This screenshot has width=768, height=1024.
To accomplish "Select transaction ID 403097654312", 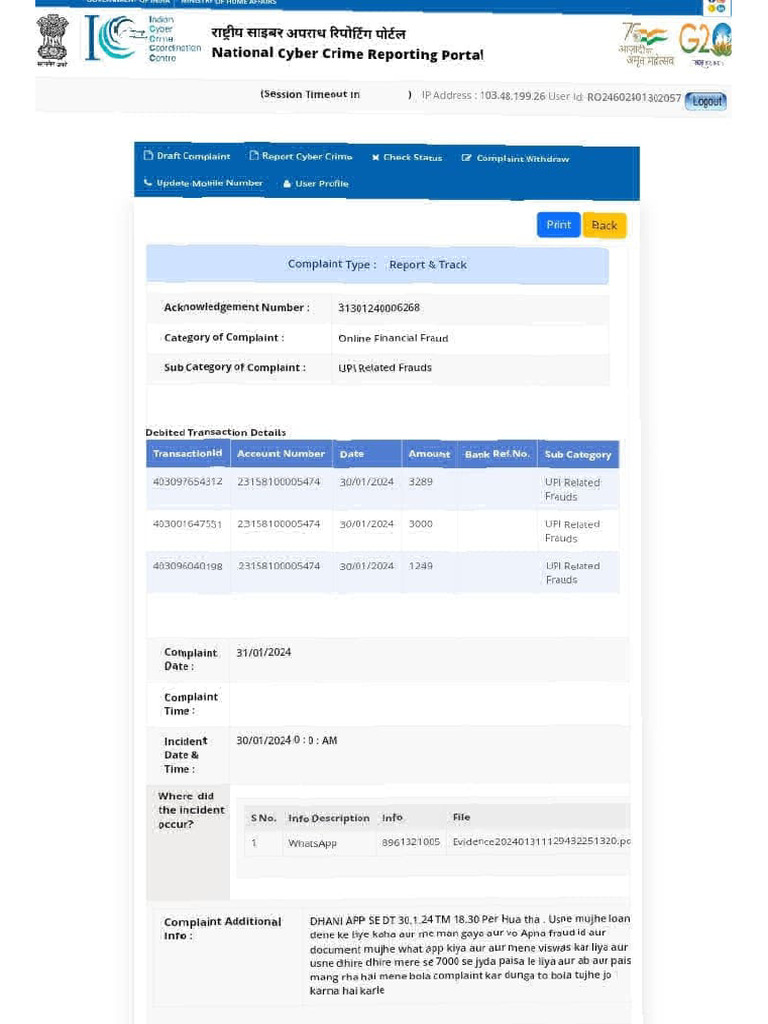I will [187, 481].
